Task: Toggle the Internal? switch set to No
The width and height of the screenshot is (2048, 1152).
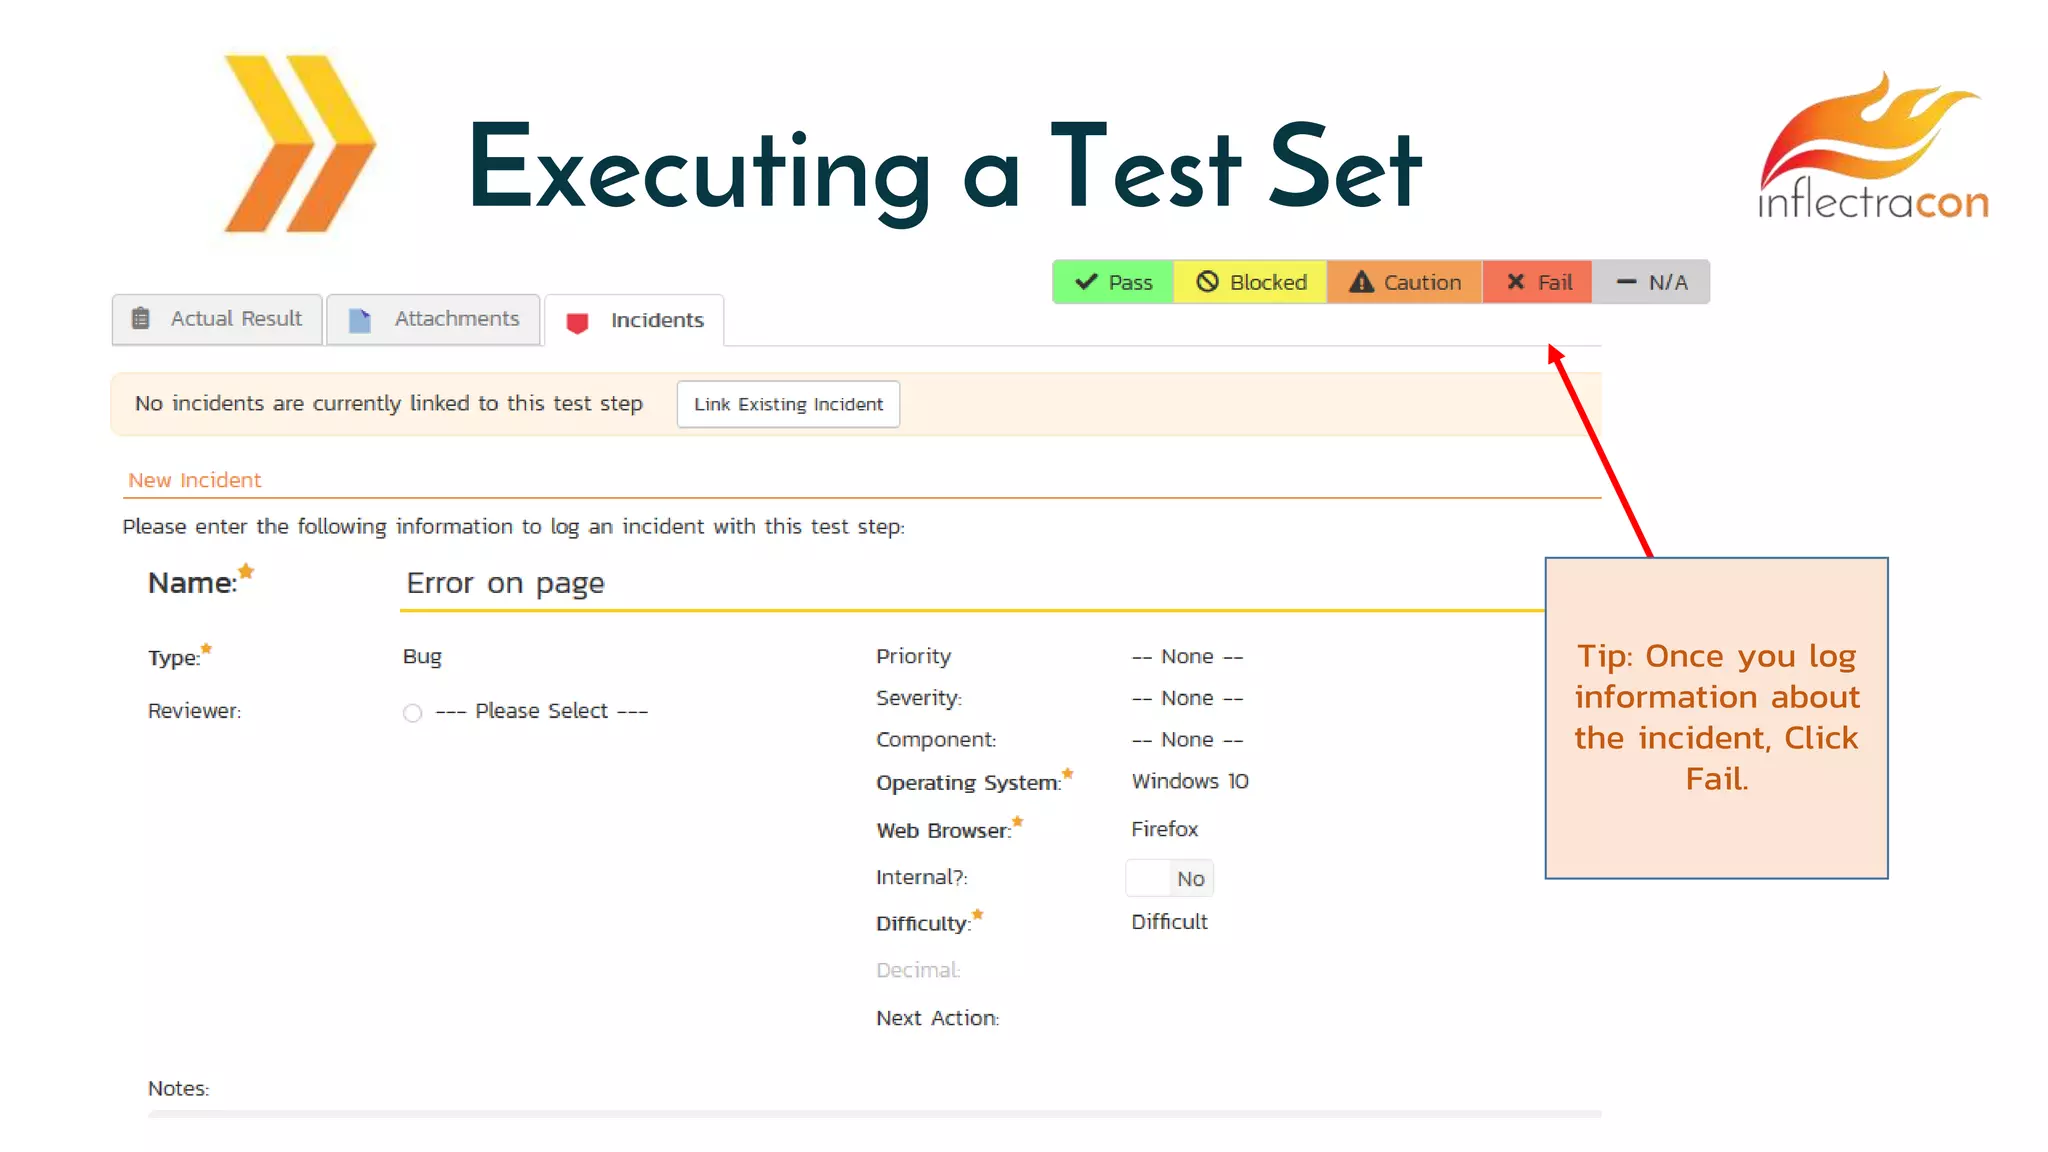Action: pos(1170,878)
